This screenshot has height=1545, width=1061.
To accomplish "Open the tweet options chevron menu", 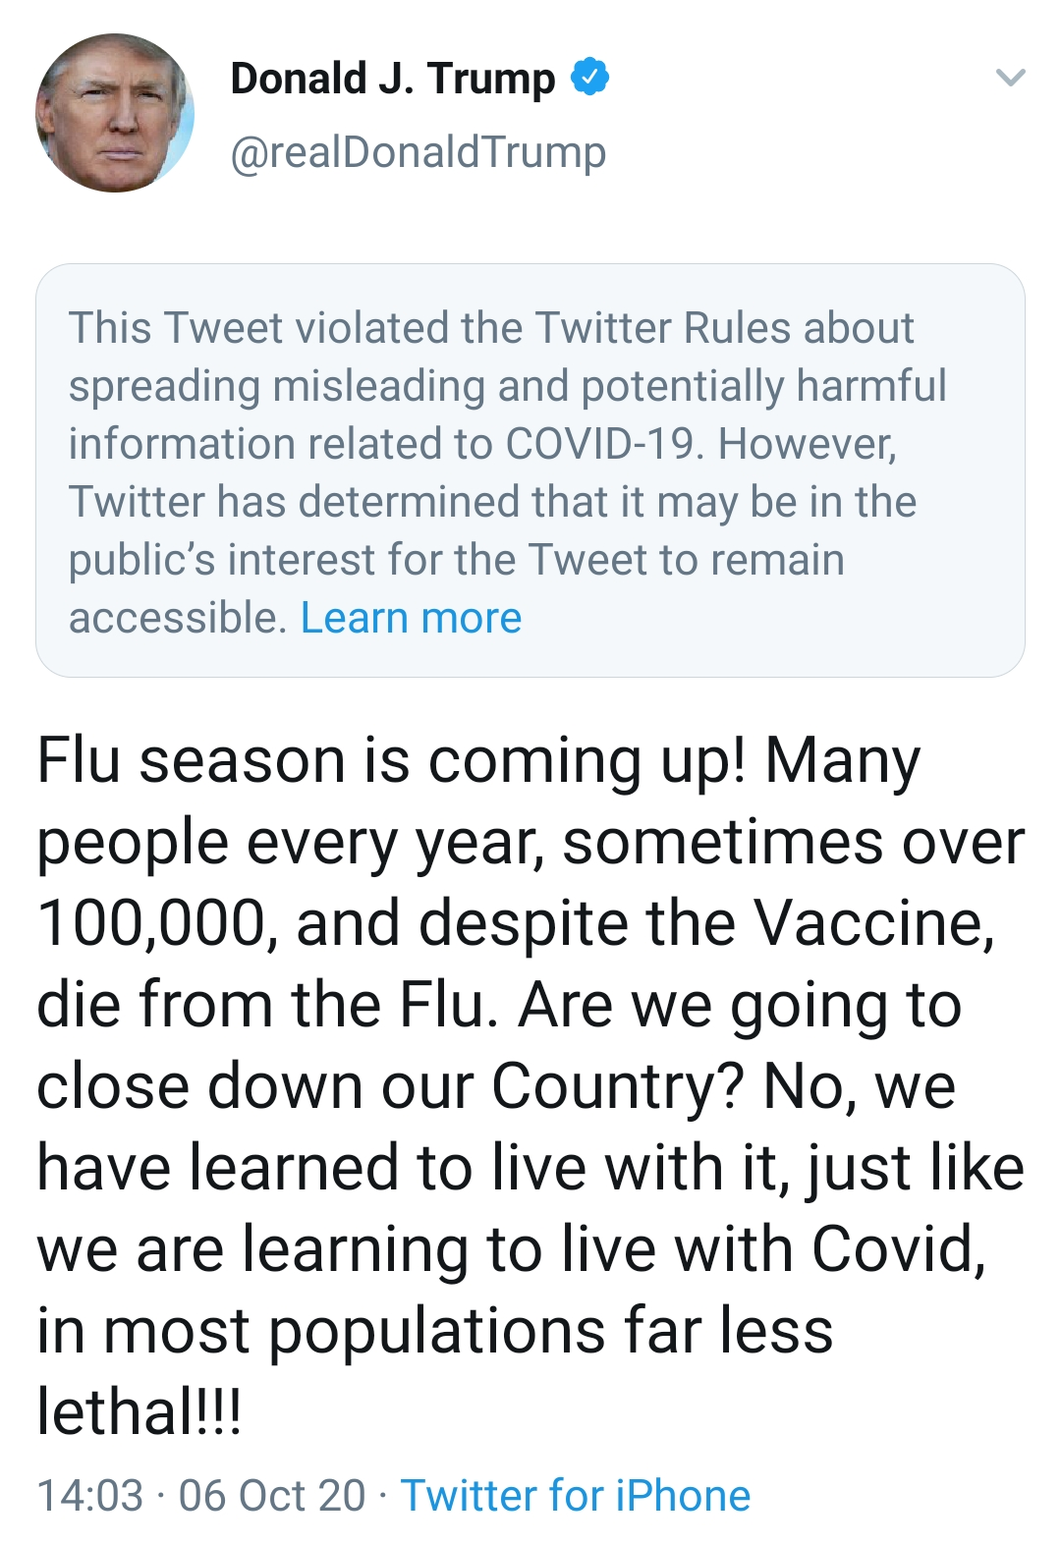I will pos(1011,78).
